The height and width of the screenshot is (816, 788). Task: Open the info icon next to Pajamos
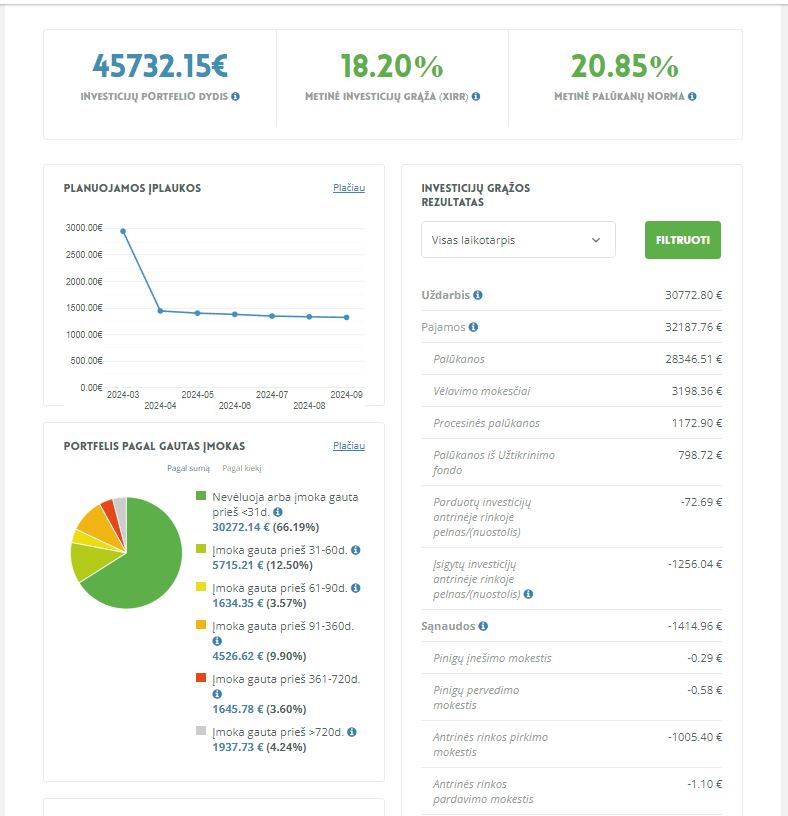pos(473,327)
